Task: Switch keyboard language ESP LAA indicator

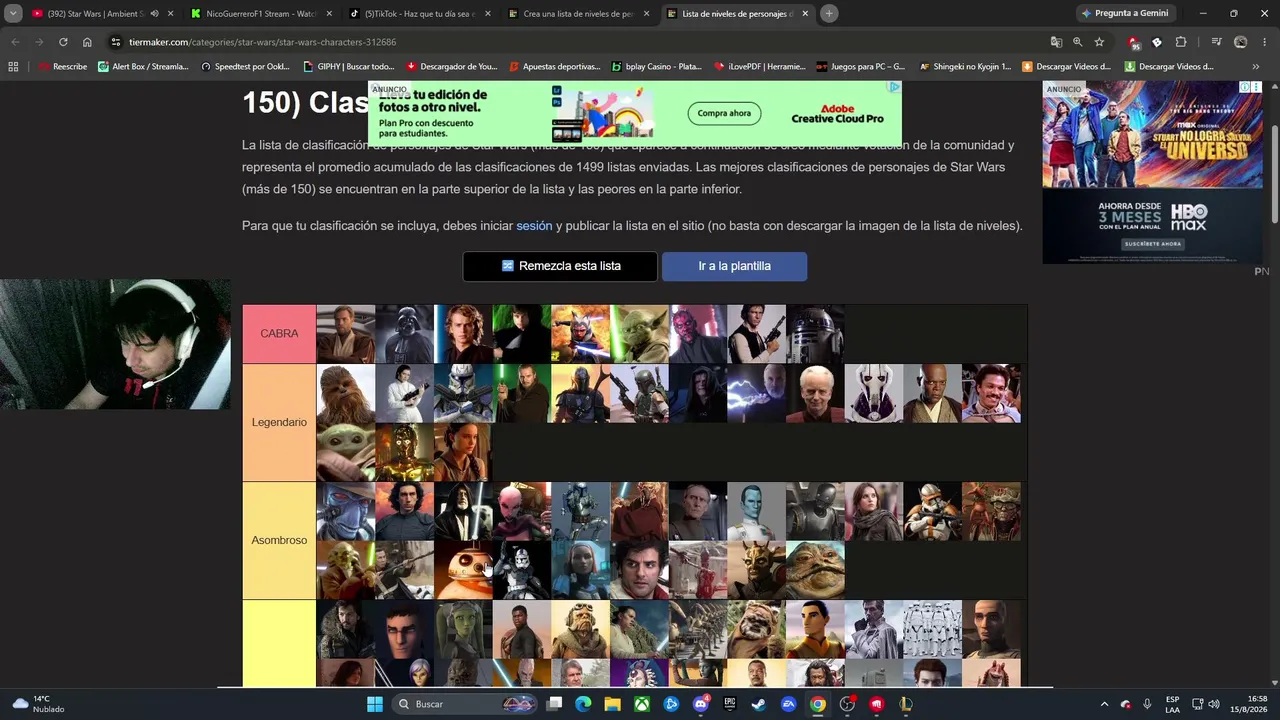Action: (1172, 704)
